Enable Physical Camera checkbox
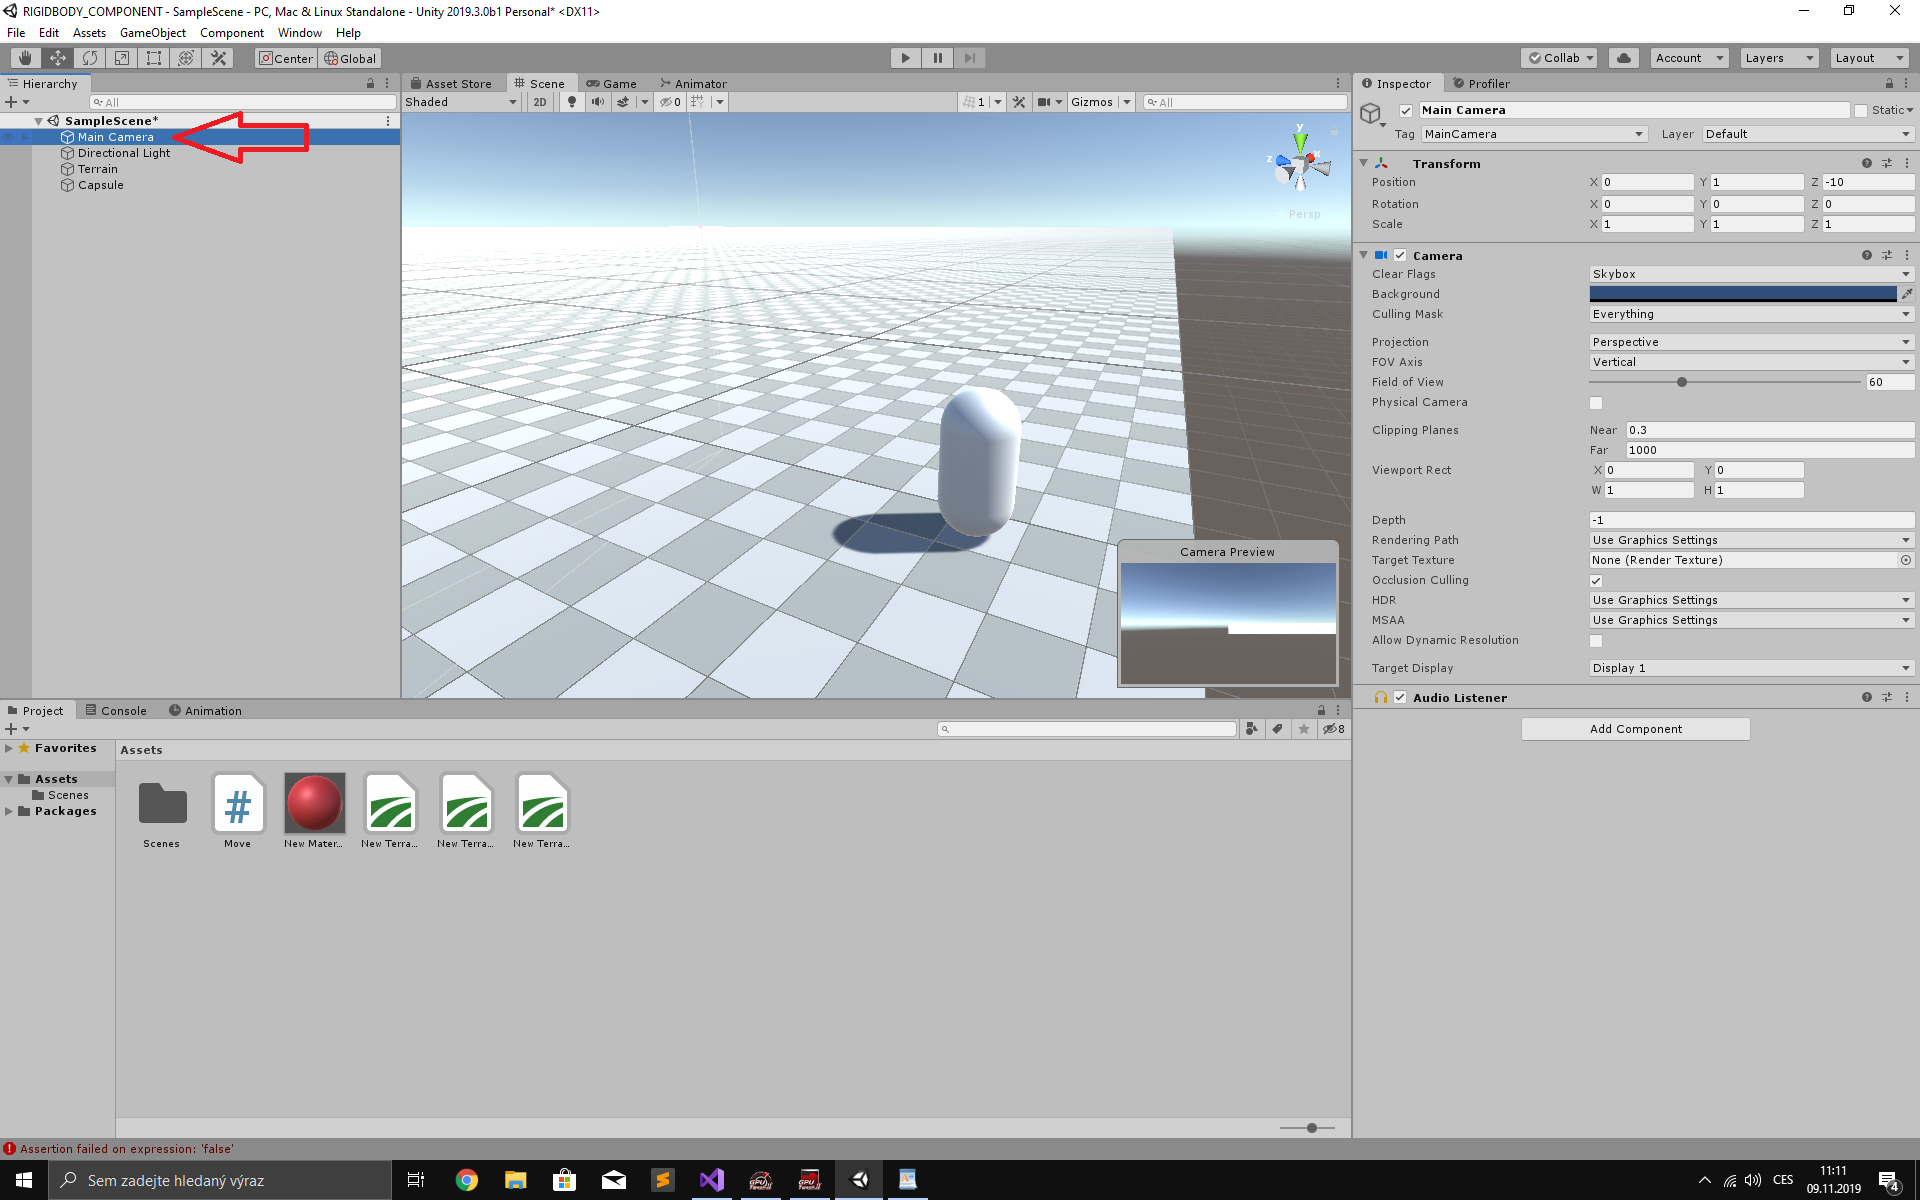This screenshot has width=1920, height=1200. (x=1597, y=402)
